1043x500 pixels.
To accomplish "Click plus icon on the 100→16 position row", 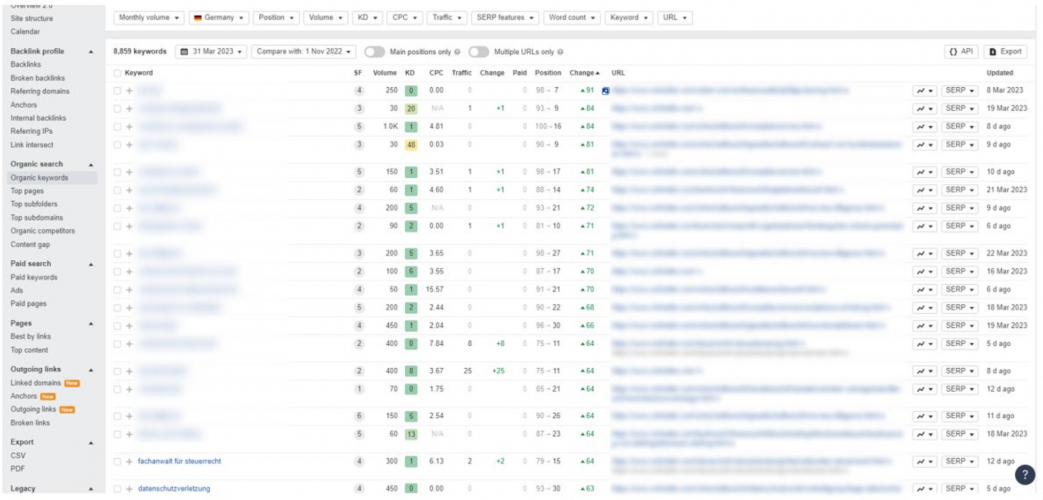I will click(x=129, y=126).
